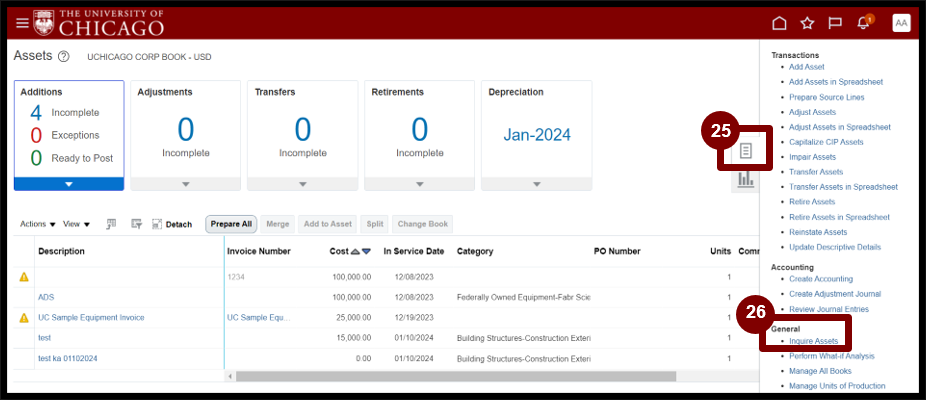This screenshot has width=926, height=400.
Task: Select the Create Accounting task
Action: coord(821,279)
